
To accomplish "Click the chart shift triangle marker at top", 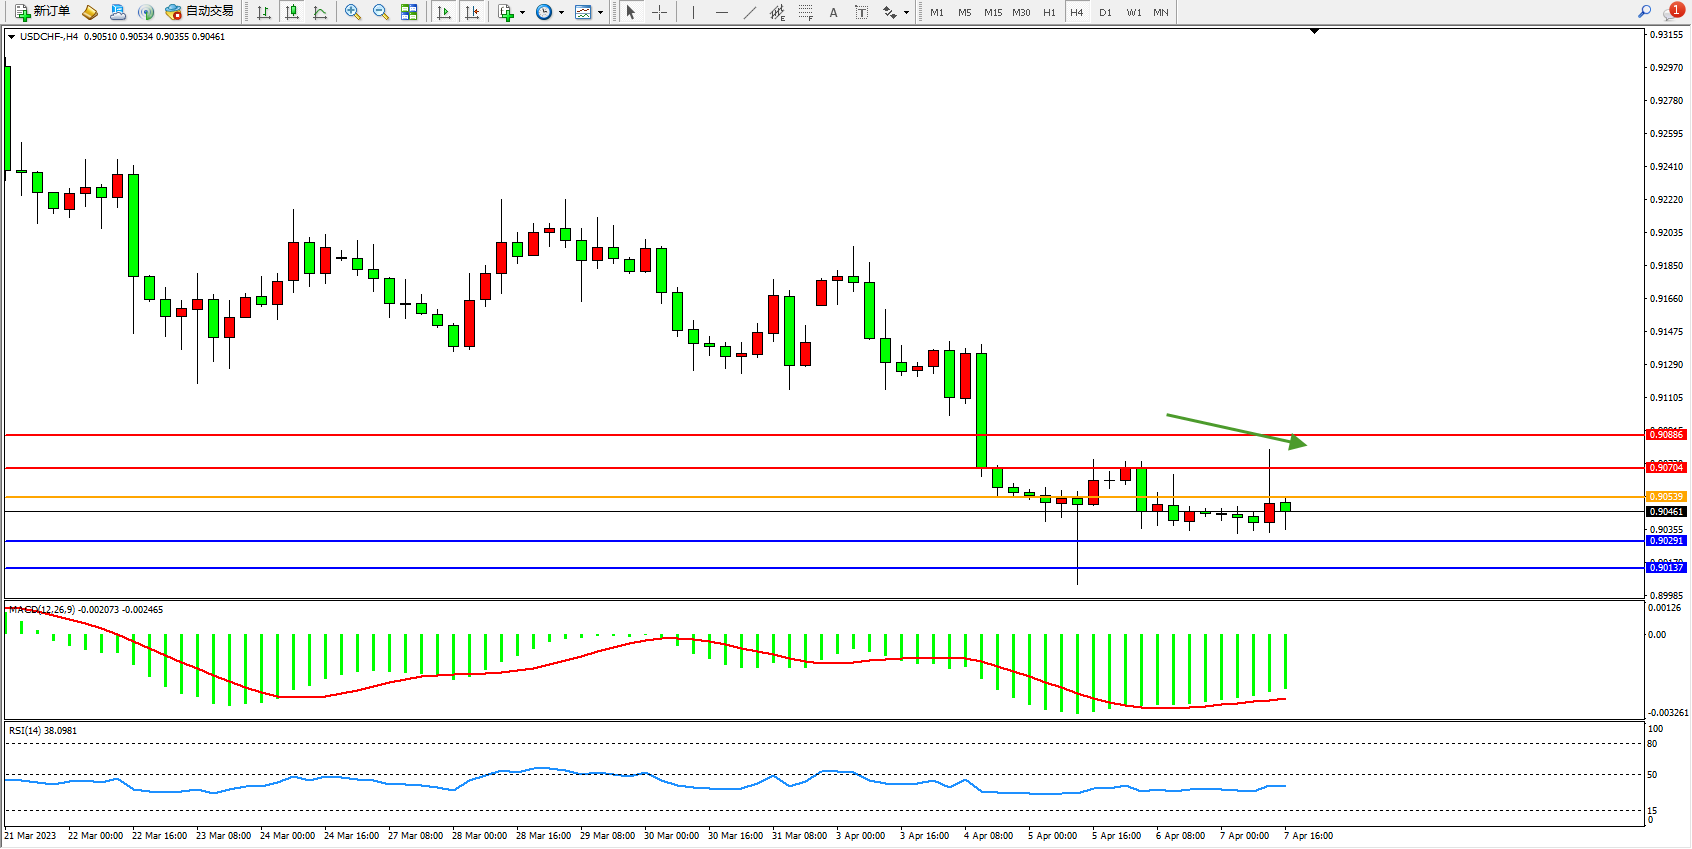I will click(1314, 32).
